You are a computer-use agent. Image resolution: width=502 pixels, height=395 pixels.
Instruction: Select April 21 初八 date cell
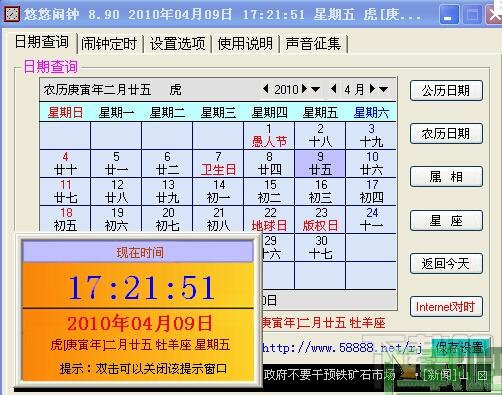click(218, 219)
